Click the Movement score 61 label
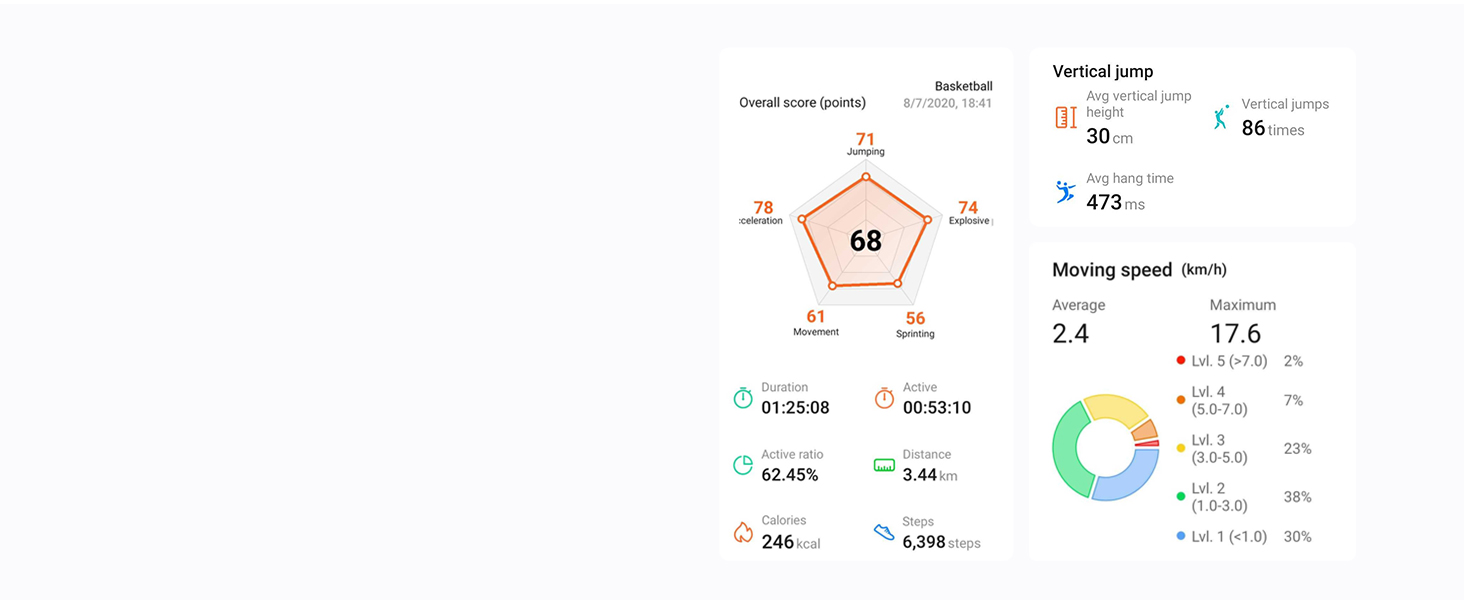This screenshot has width=1464, height=600. coord(816,317)
